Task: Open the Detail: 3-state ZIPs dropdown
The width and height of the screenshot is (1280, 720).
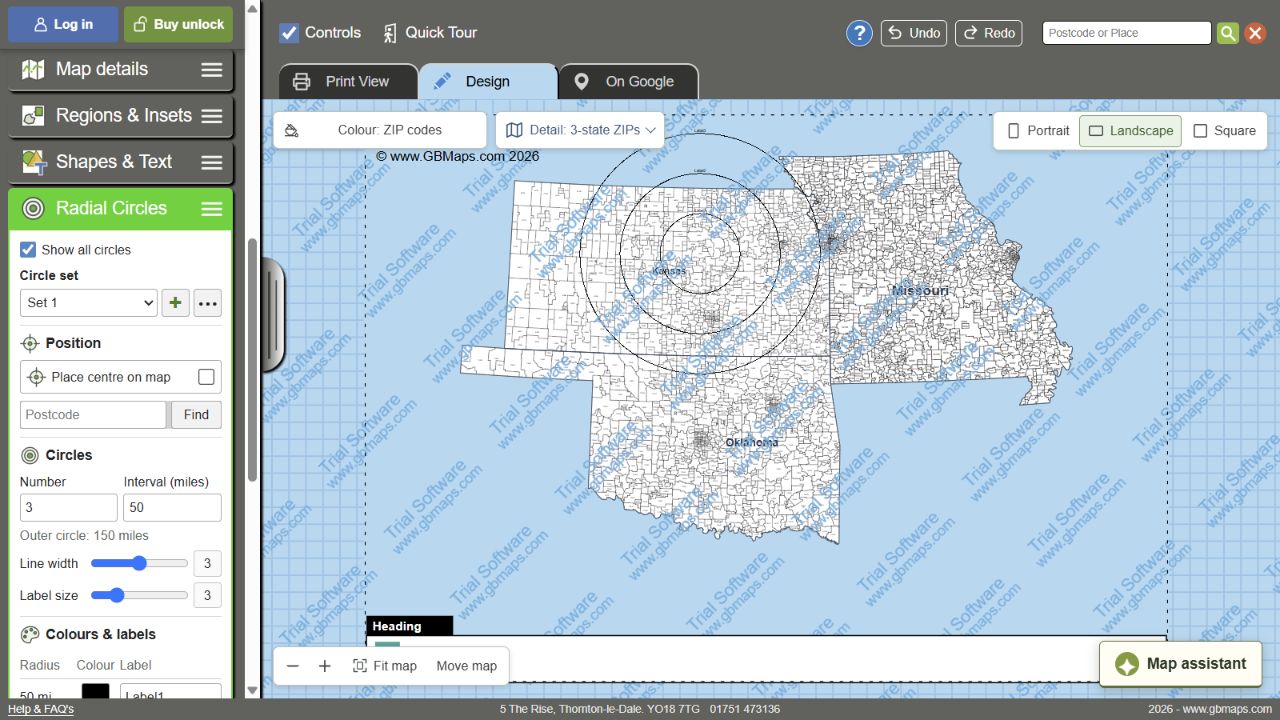Action: tap(580, 130)
